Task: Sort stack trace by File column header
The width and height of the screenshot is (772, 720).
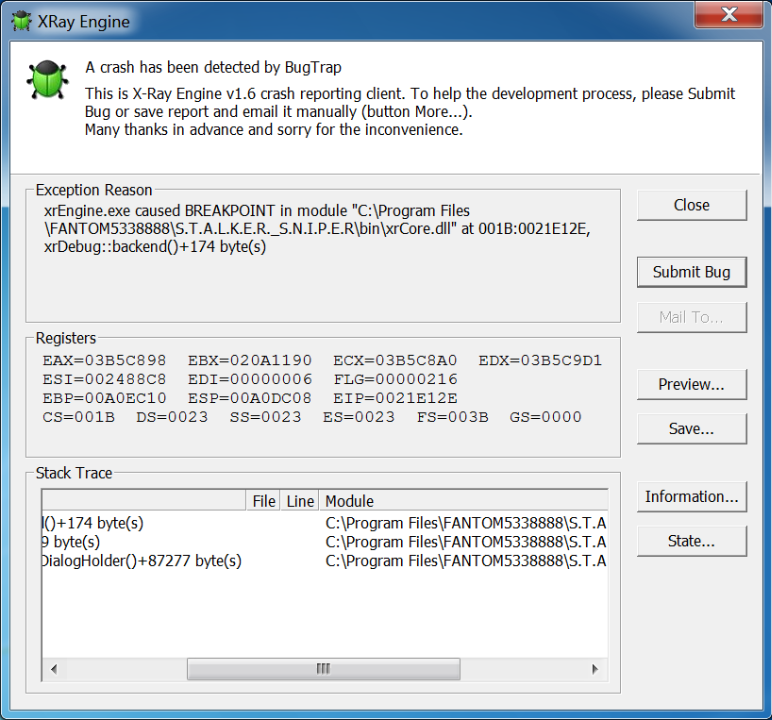Action: 264,501
